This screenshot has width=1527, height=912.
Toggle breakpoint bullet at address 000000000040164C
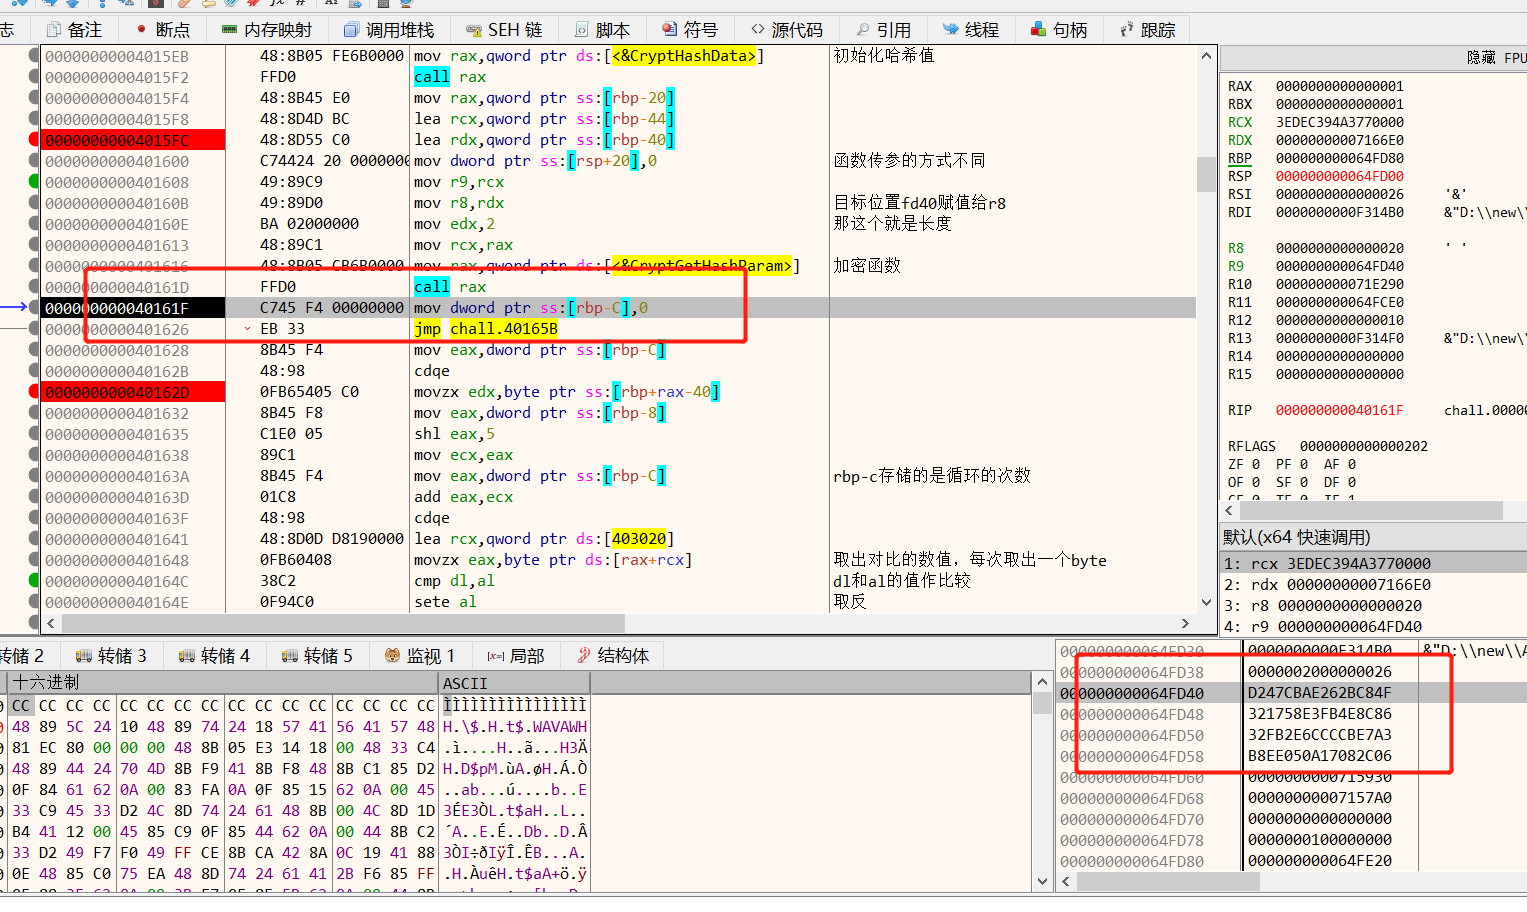coord(34,581)
